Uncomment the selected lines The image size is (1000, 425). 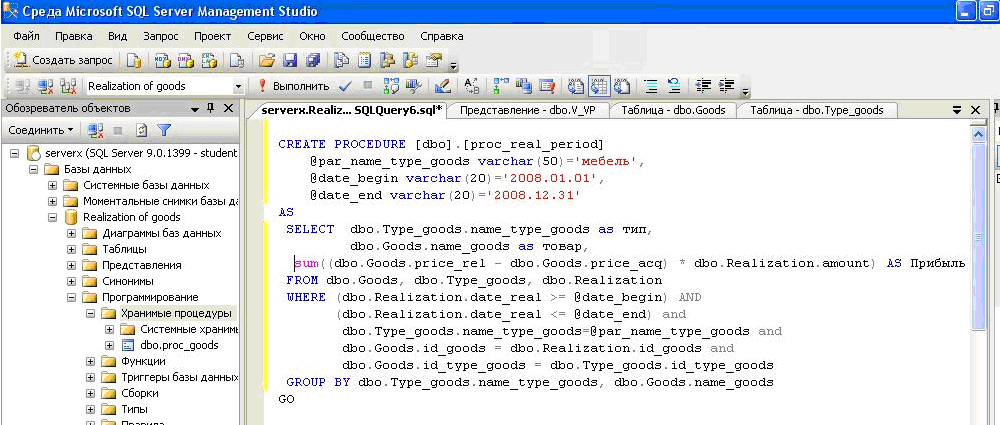674,86
